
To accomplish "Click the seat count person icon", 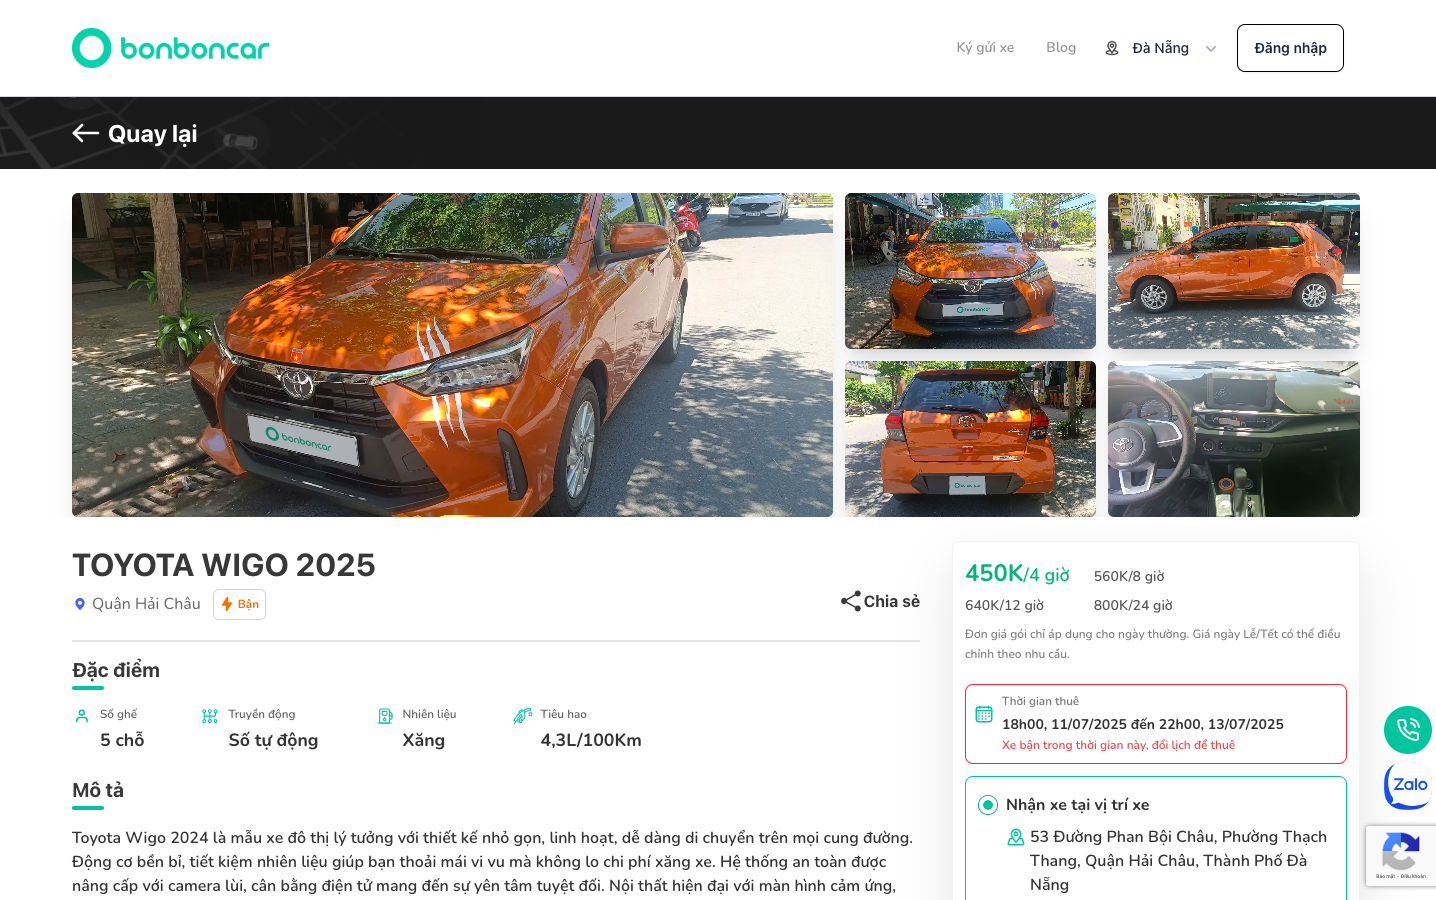I will [x=82, y=716].
